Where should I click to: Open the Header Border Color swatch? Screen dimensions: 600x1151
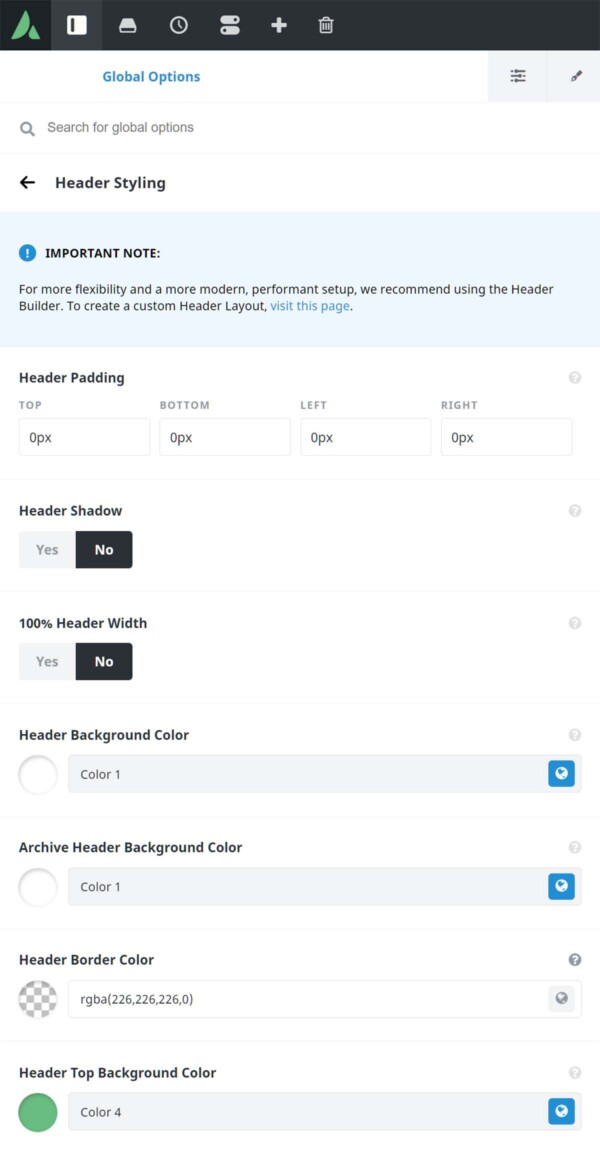(x=37, y=998)
